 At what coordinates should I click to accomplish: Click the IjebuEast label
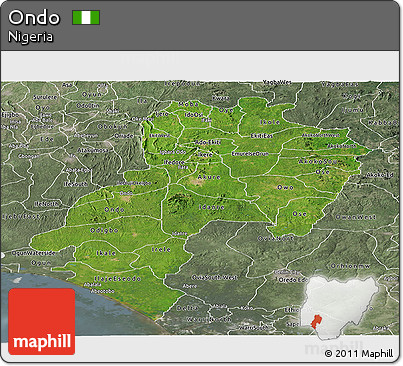(21, 216)
